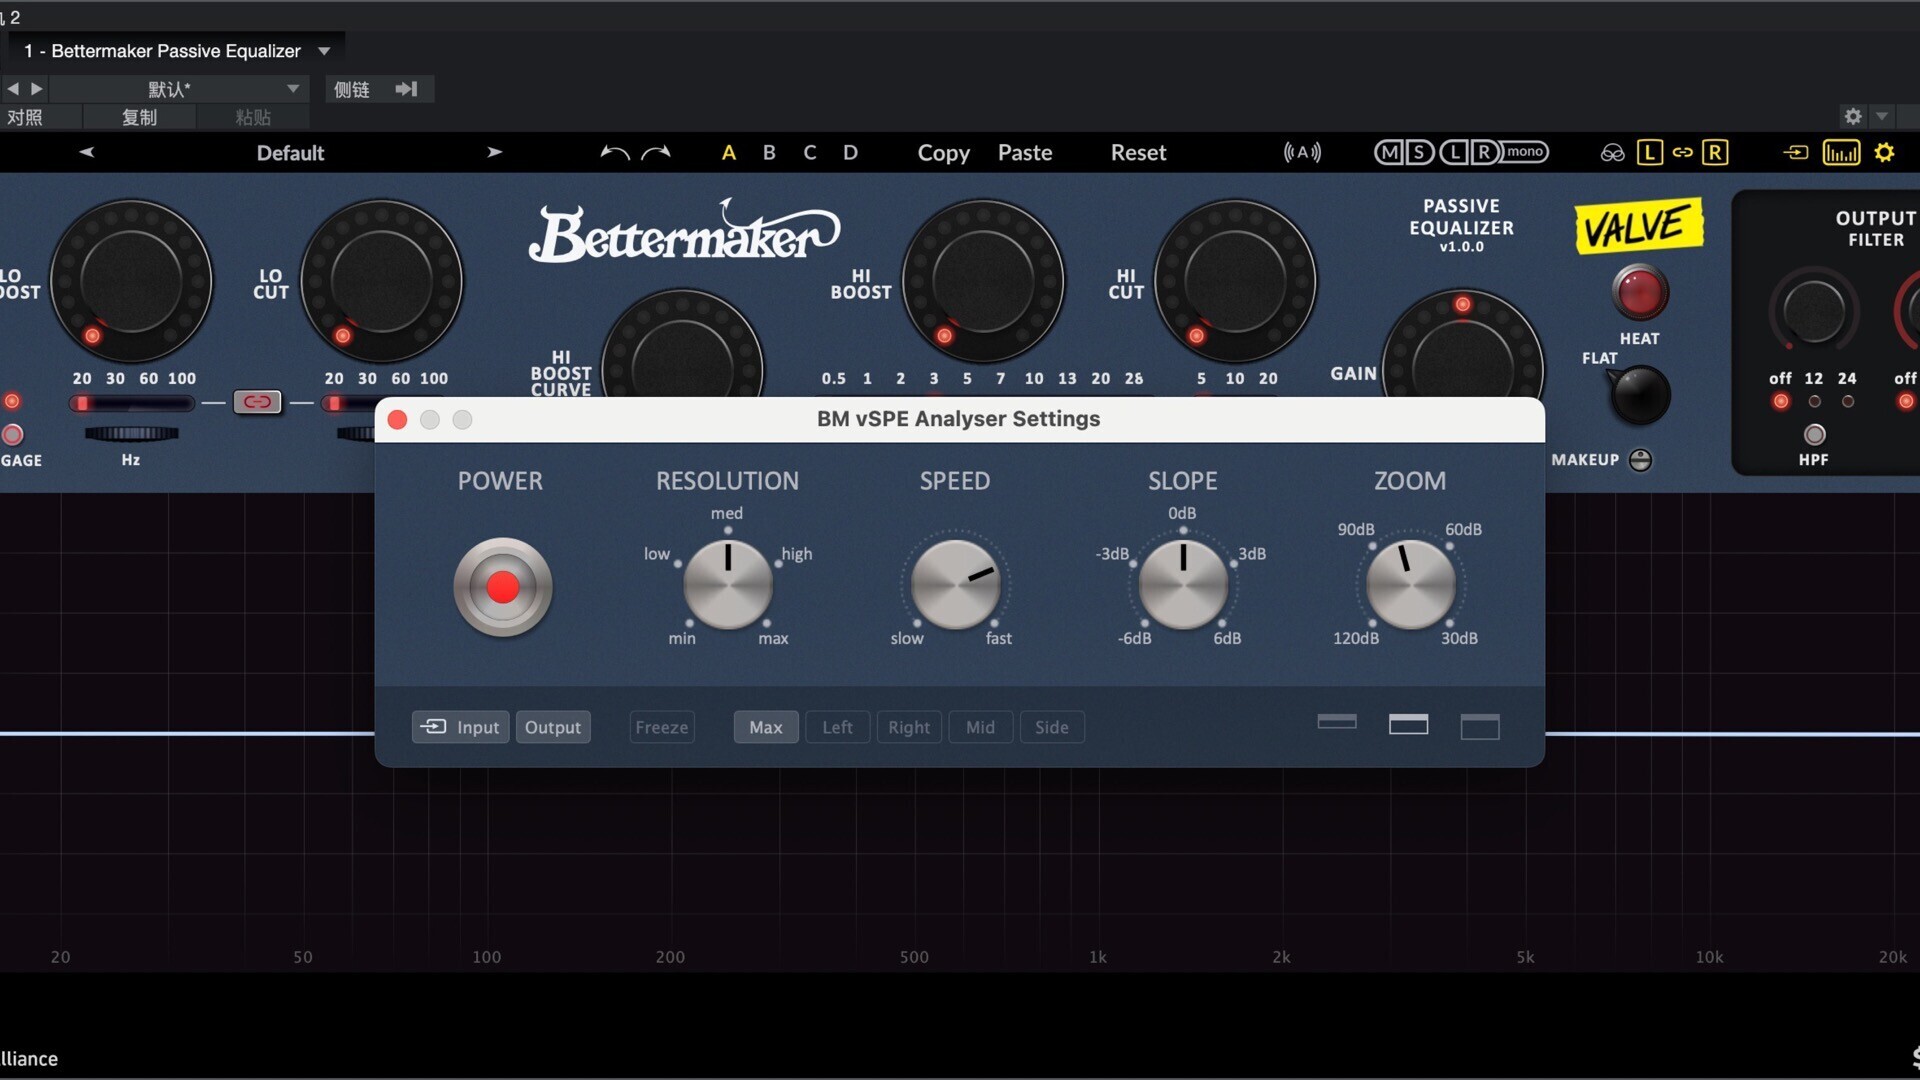The width and height of the screenshot is (1920, 1080).
Task: Toggle the VALVE HEAT red button
Action: pyautogui.click(x=1639, y=293)
